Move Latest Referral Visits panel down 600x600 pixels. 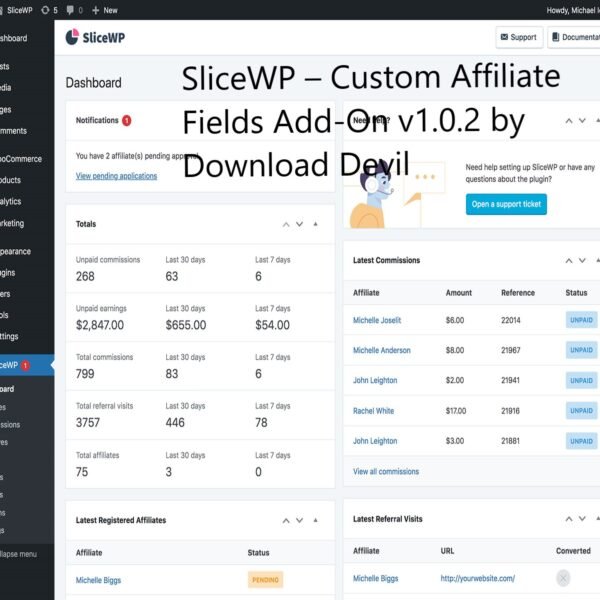coord(582,519)
